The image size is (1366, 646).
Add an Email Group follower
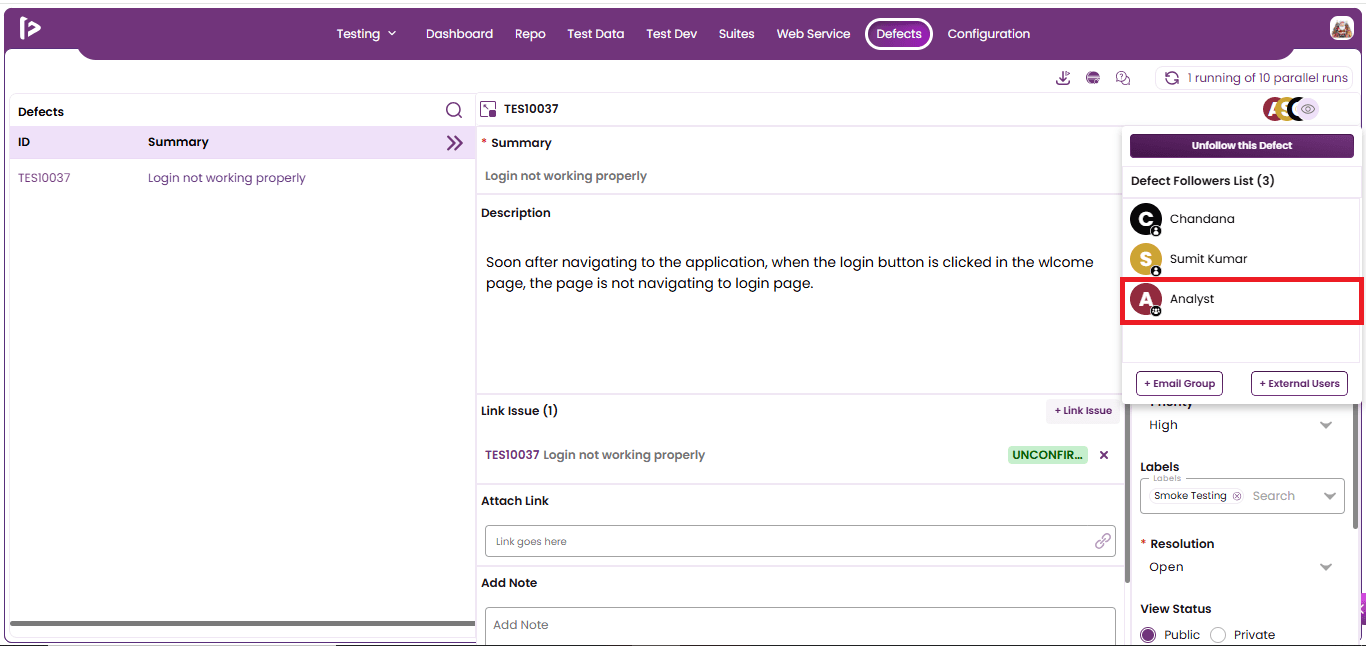point(1179,383)
